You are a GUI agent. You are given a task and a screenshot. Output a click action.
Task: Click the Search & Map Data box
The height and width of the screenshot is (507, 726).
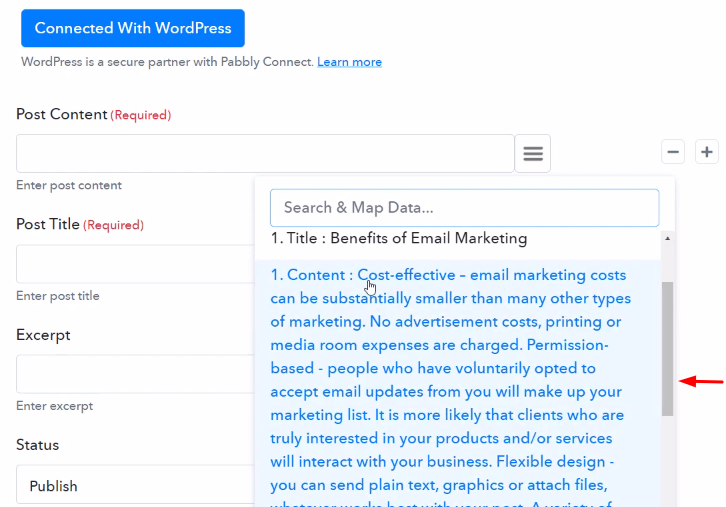464,207
